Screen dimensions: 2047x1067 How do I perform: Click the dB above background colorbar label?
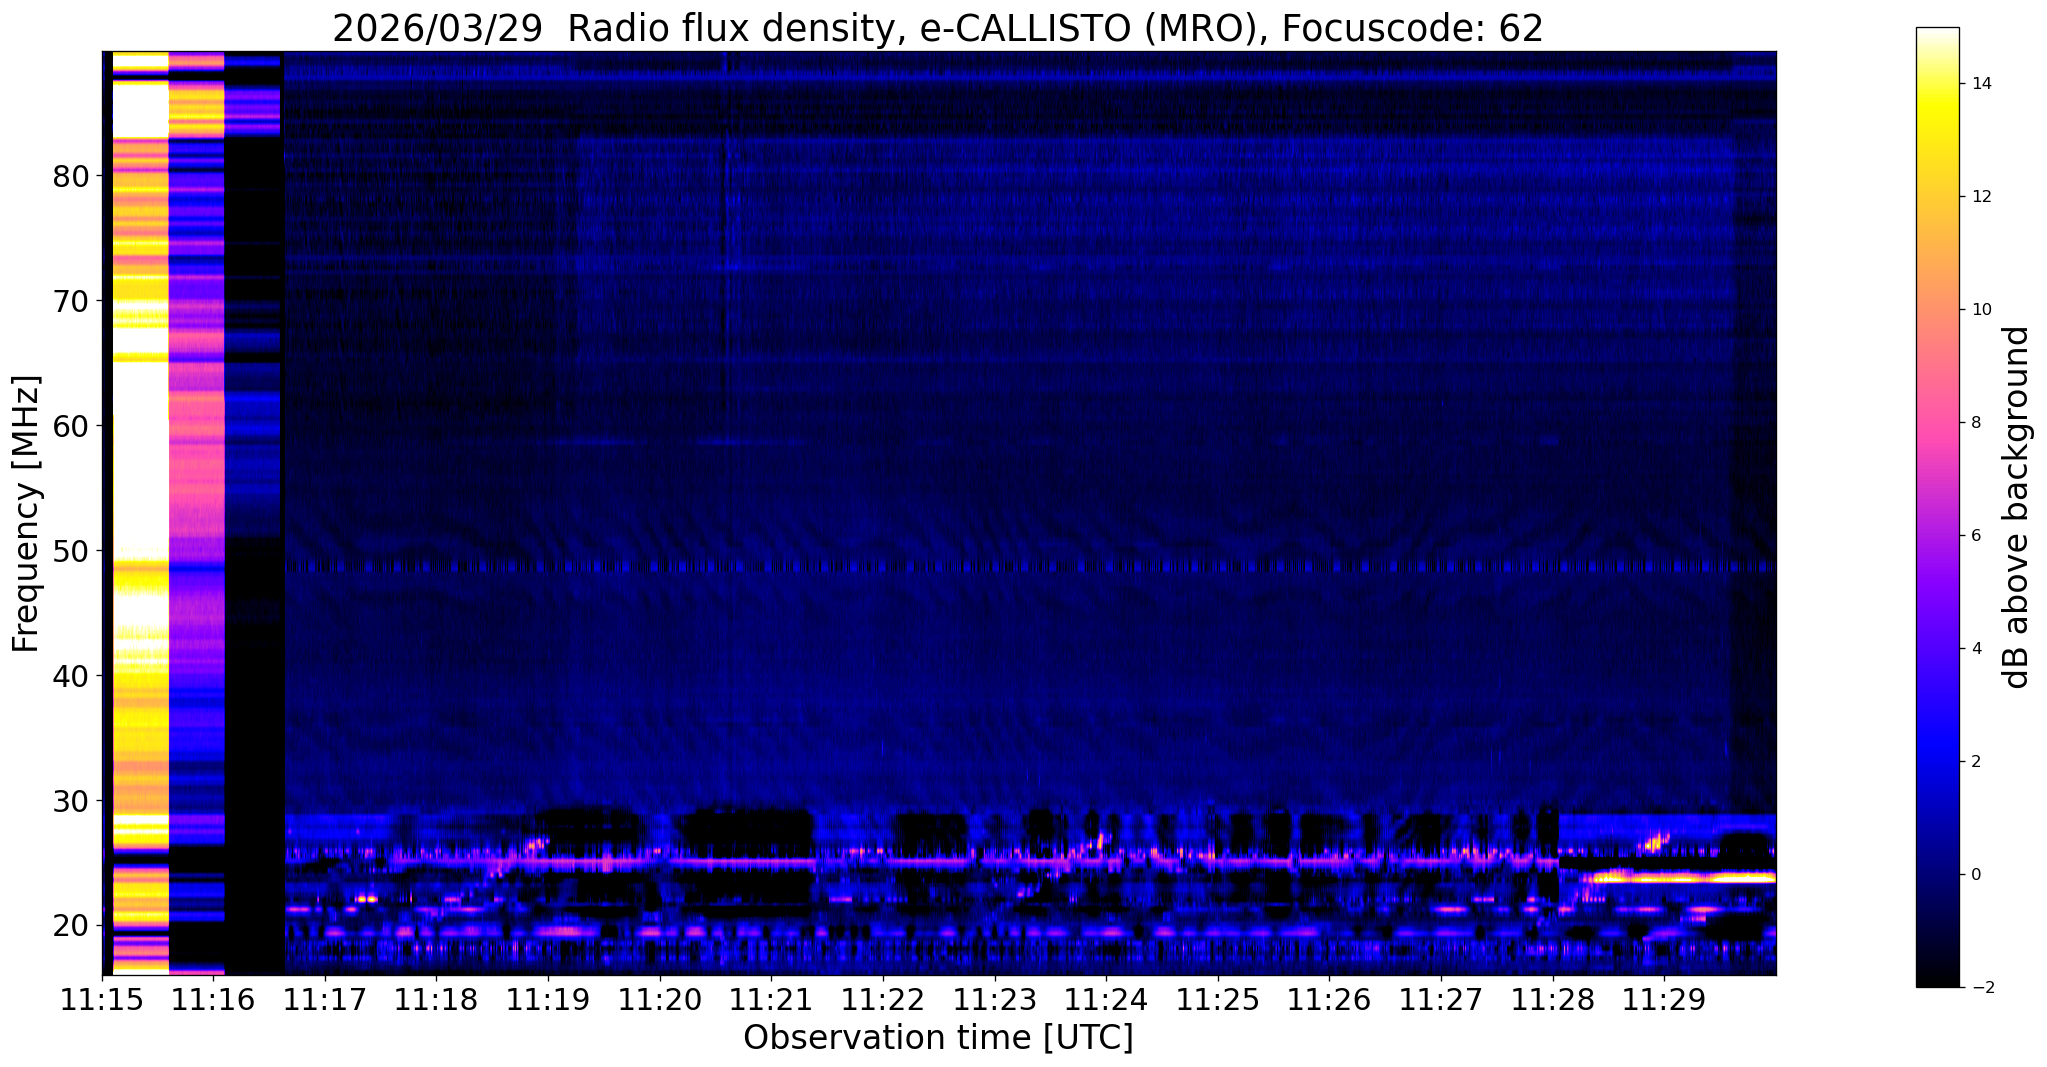[x=2017, y=507]
